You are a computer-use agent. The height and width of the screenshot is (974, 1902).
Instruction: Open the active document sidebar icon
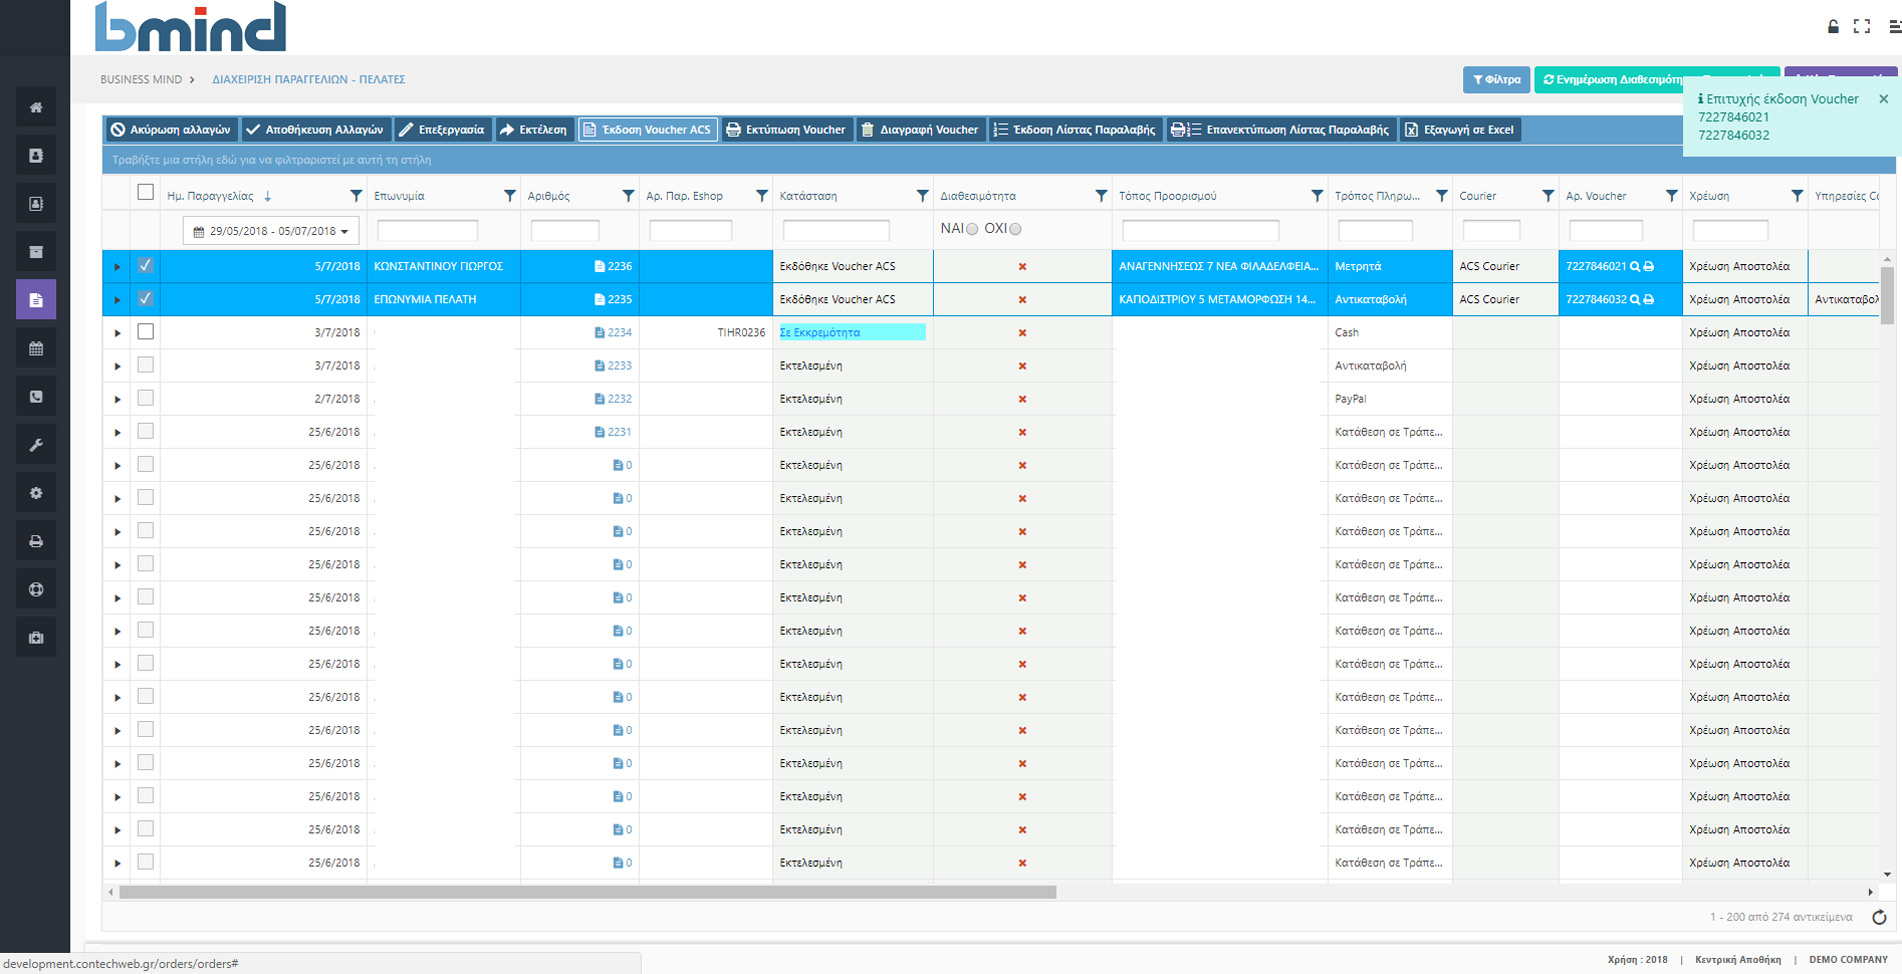tap(36, 300)
